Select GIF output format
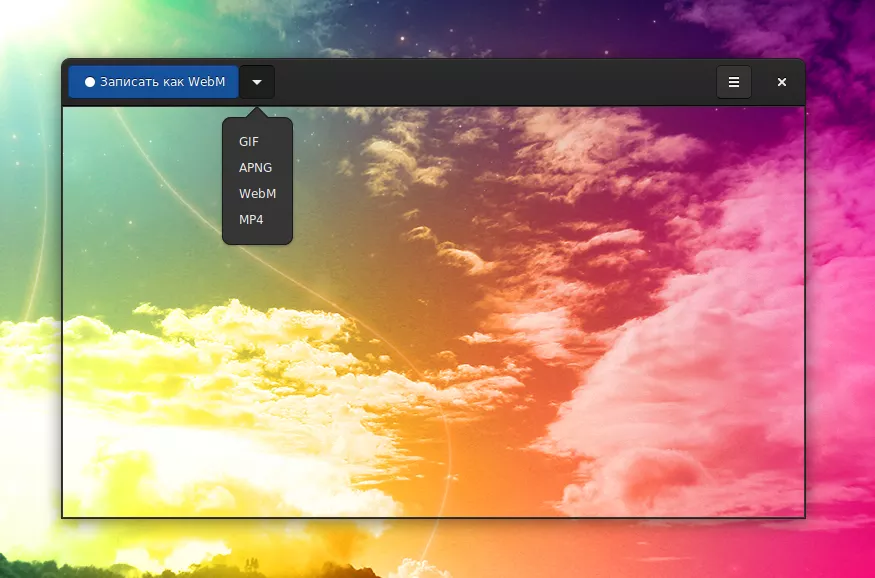This screenshot has height=578, width=875. (x=249, y=142)
